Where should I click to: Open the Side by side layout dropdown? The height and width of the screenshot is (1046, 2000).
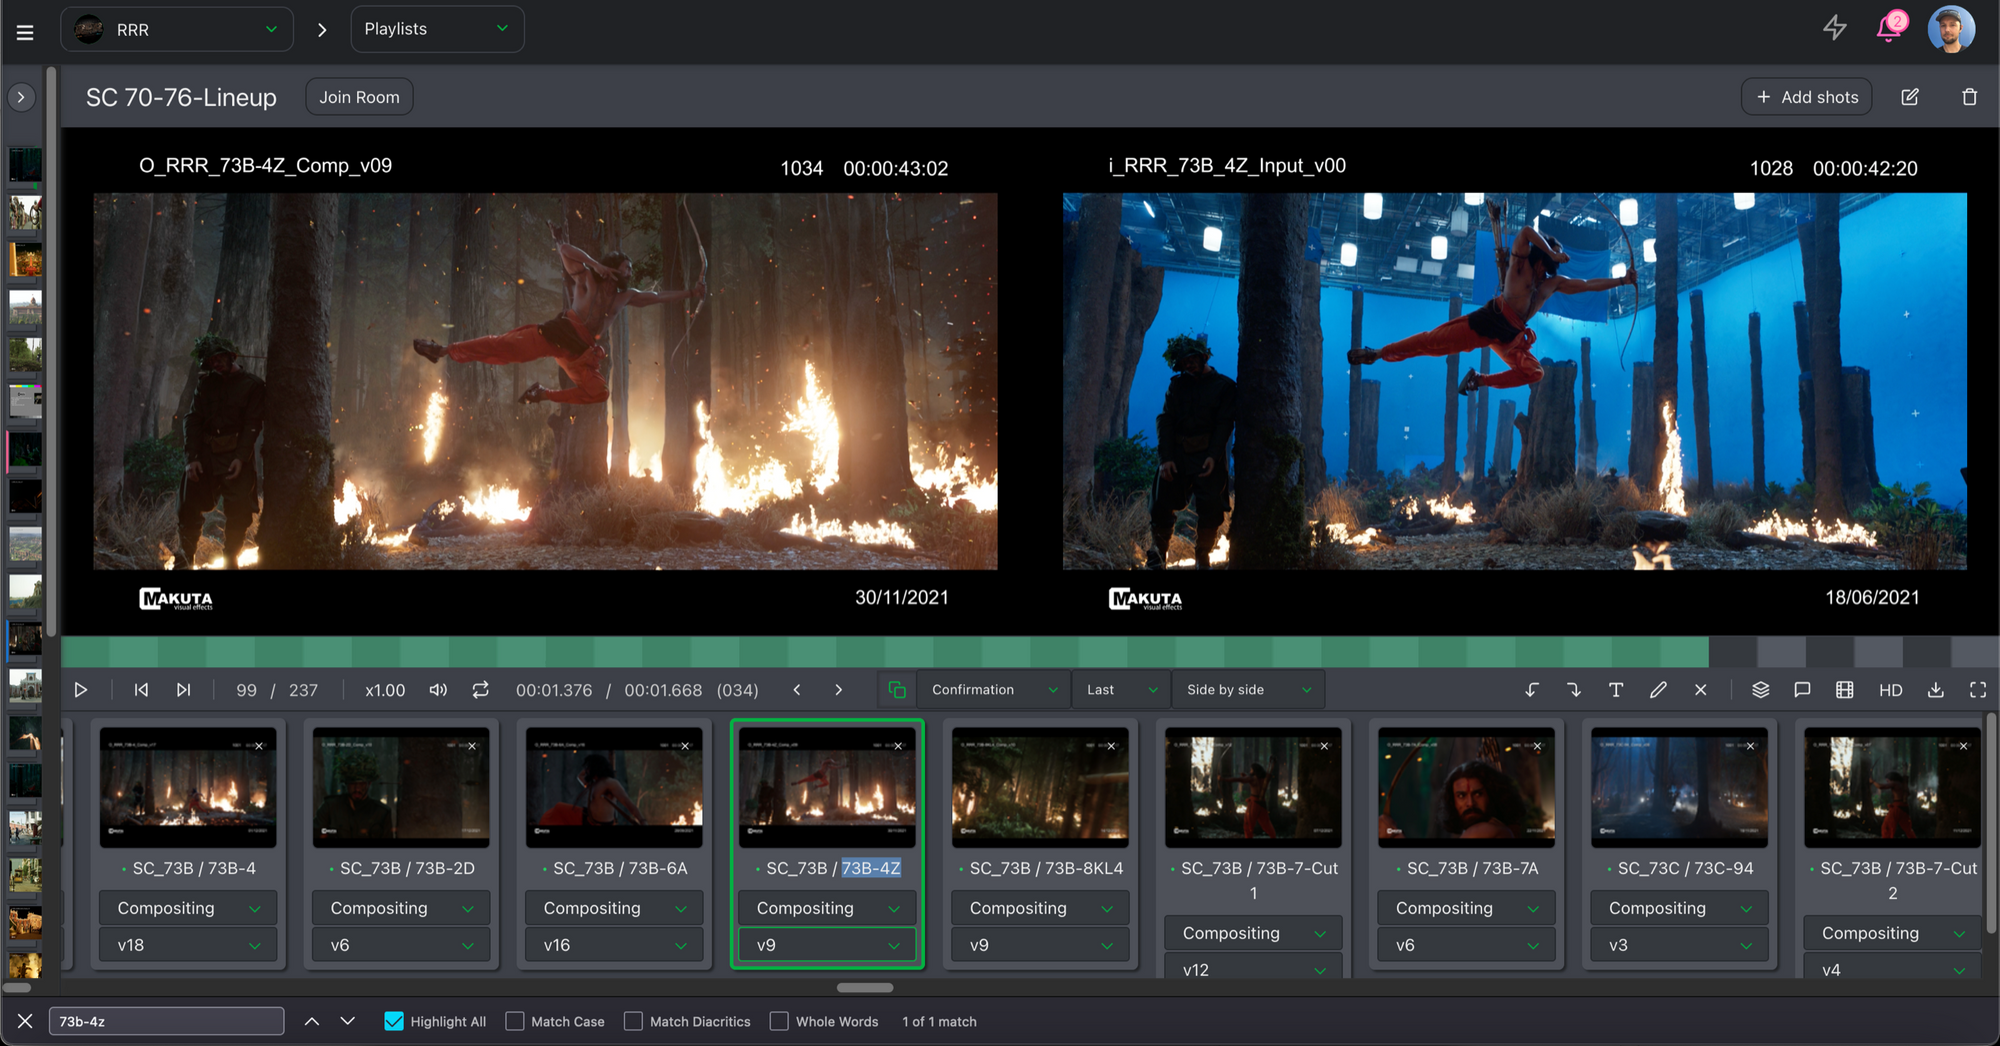[1248, 690]
